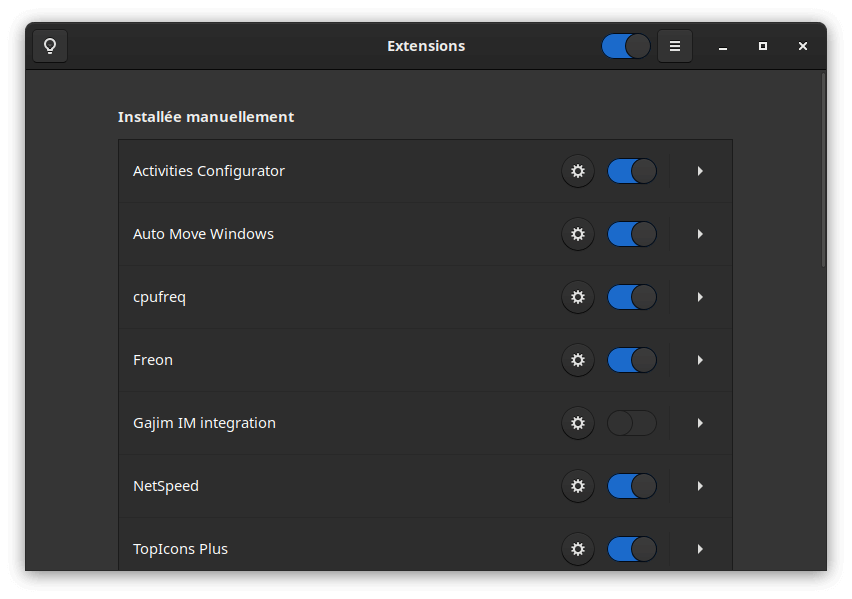
Task: Select the 'Freon' label
Action: (153, 360)
